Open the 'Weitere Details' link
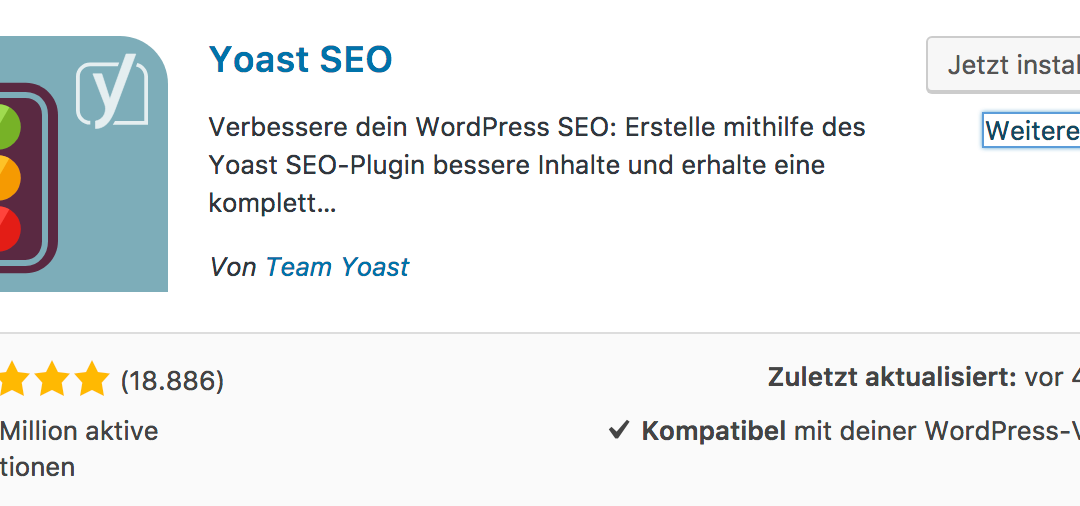 [x=1032, y=131]
